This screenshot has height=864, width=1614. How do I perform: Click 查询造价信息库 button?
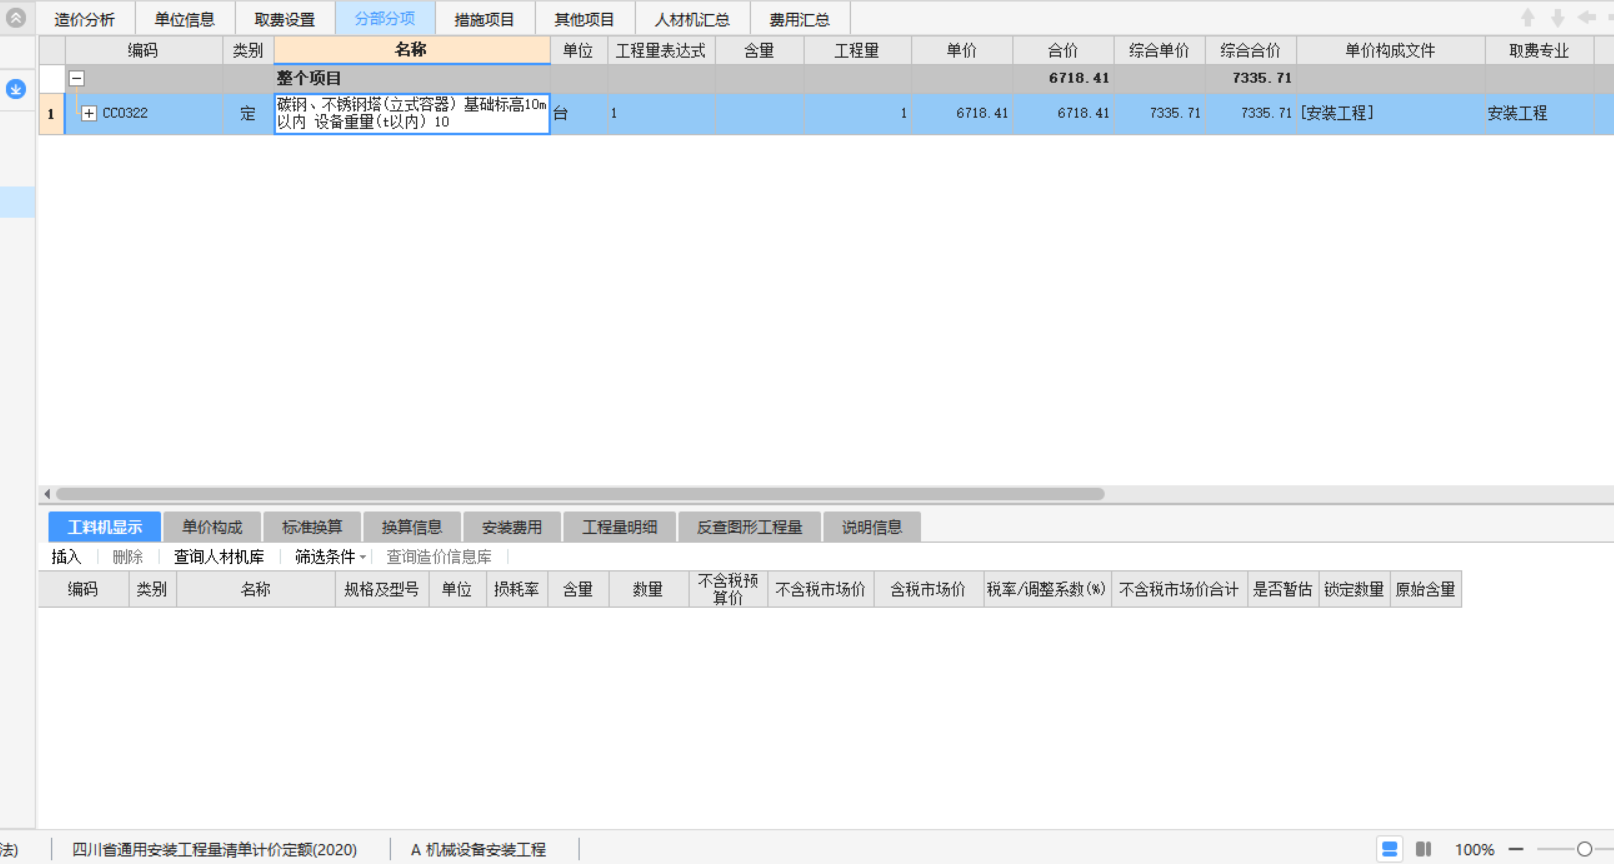point(439,557)
